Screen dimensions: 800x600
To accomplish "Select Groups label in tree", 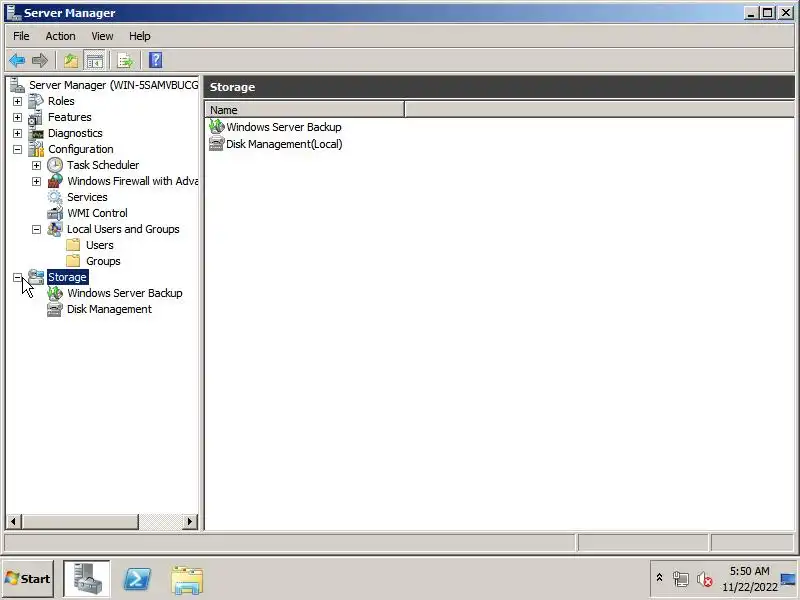I will (103, 261).
